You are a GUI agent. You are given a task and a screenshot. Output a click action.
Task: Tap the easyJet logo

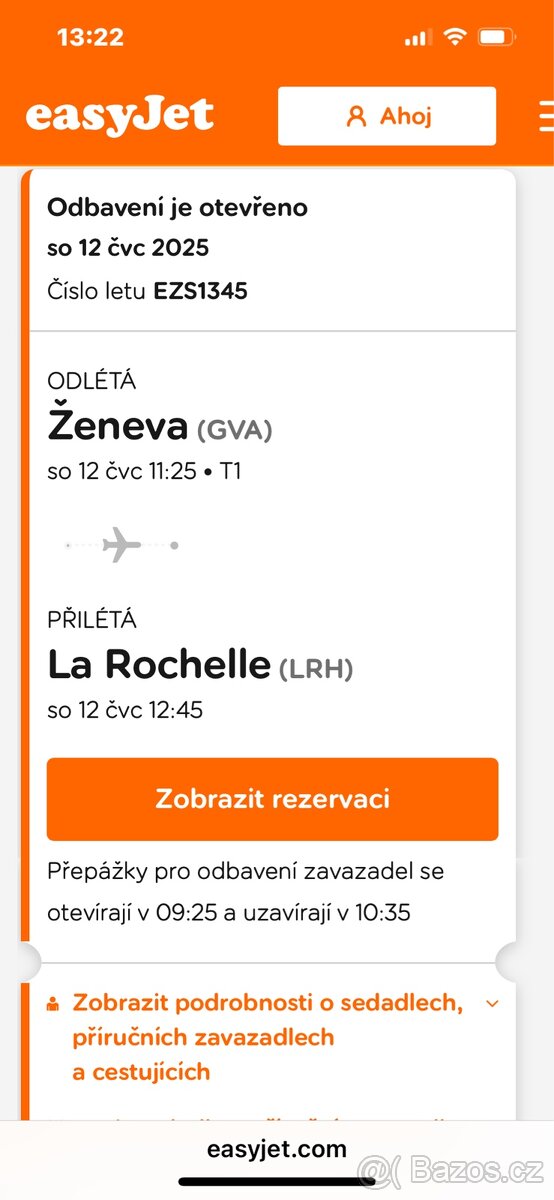119,115
